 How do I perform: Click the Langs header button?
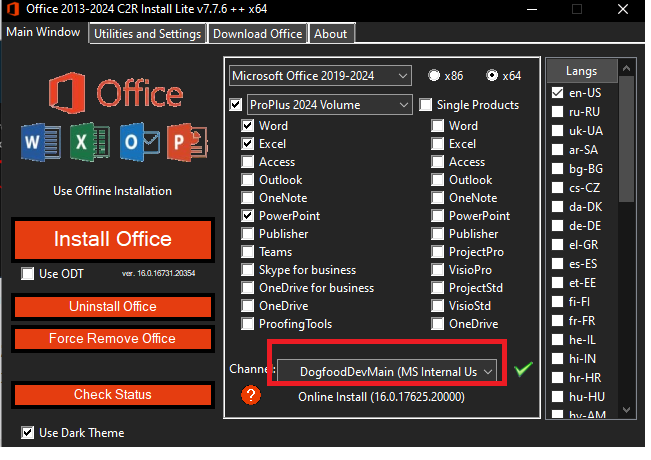[x=582, y=71]
